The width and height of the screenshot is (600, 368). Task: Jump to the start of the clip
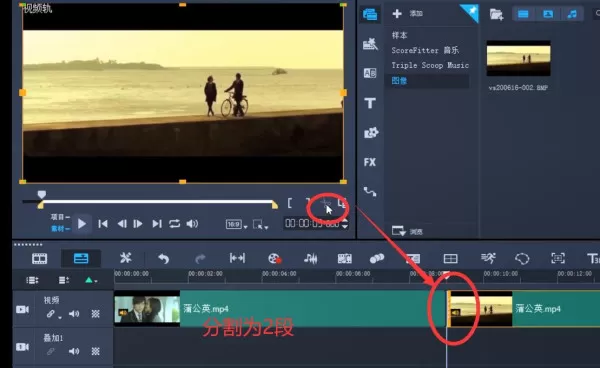coord(103,224)
